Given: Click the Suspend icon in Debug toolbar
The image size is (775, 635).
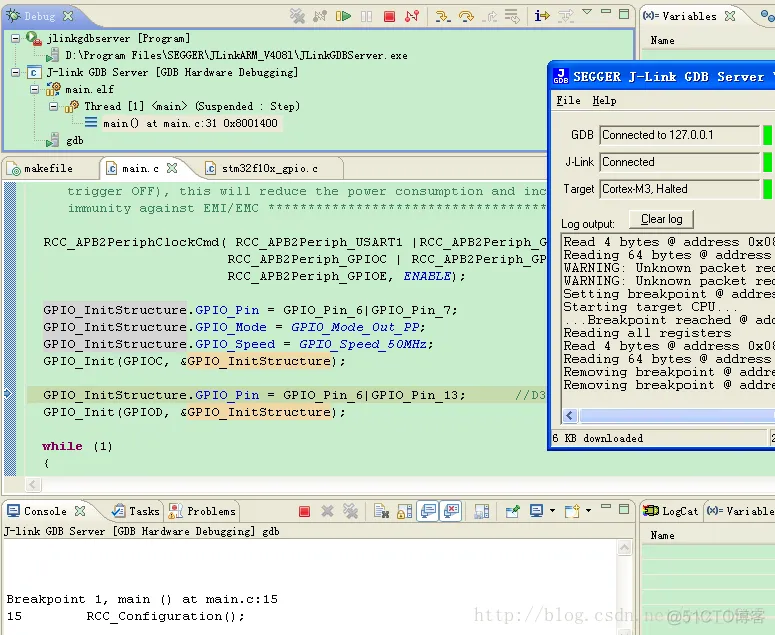Looking at the screenshot, I should (366, 16).
